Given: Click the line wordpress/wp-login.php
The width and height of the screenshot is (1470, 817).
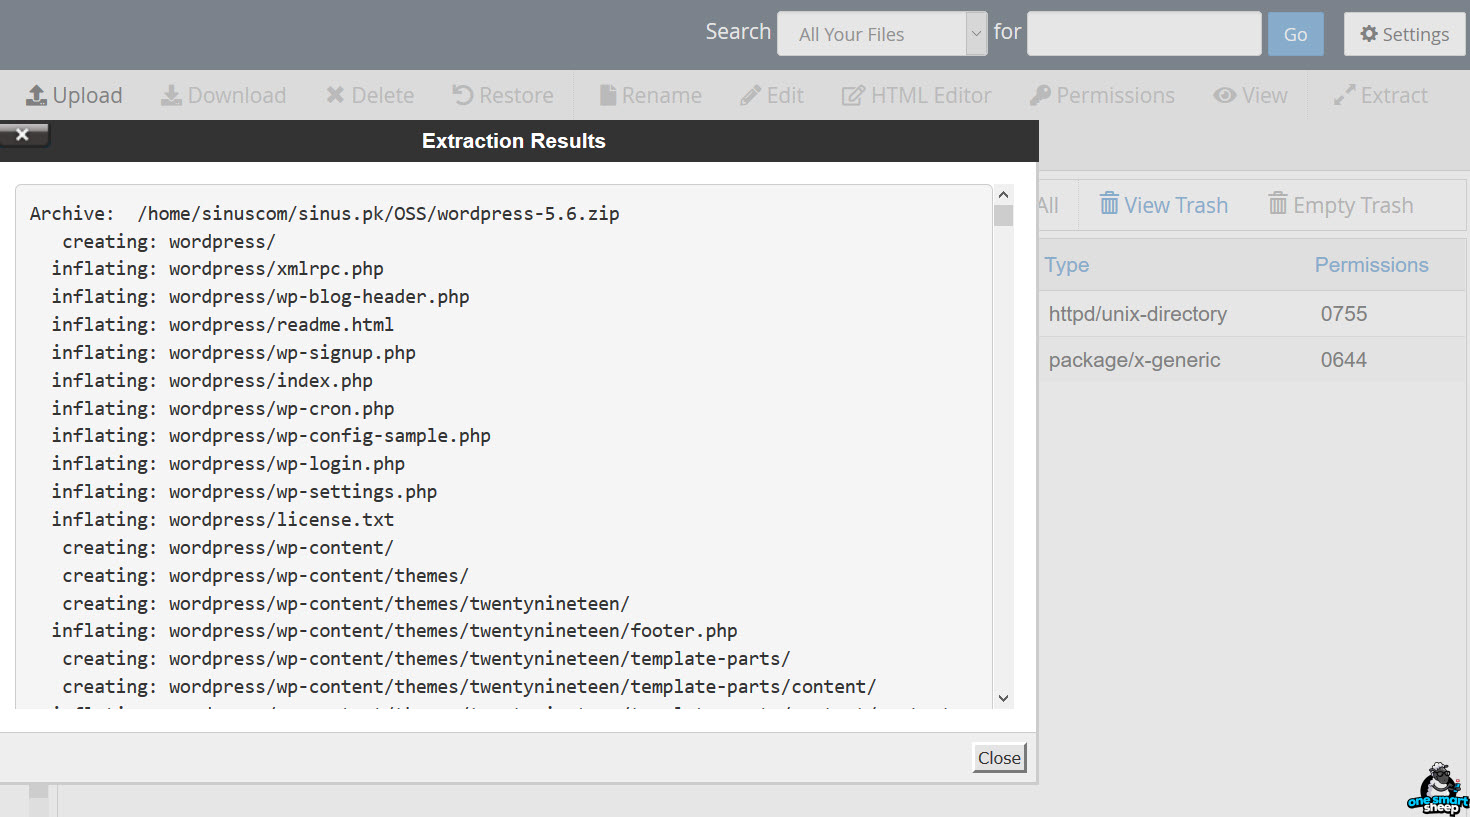Looking at the screenshot, I should coord(228,464).
